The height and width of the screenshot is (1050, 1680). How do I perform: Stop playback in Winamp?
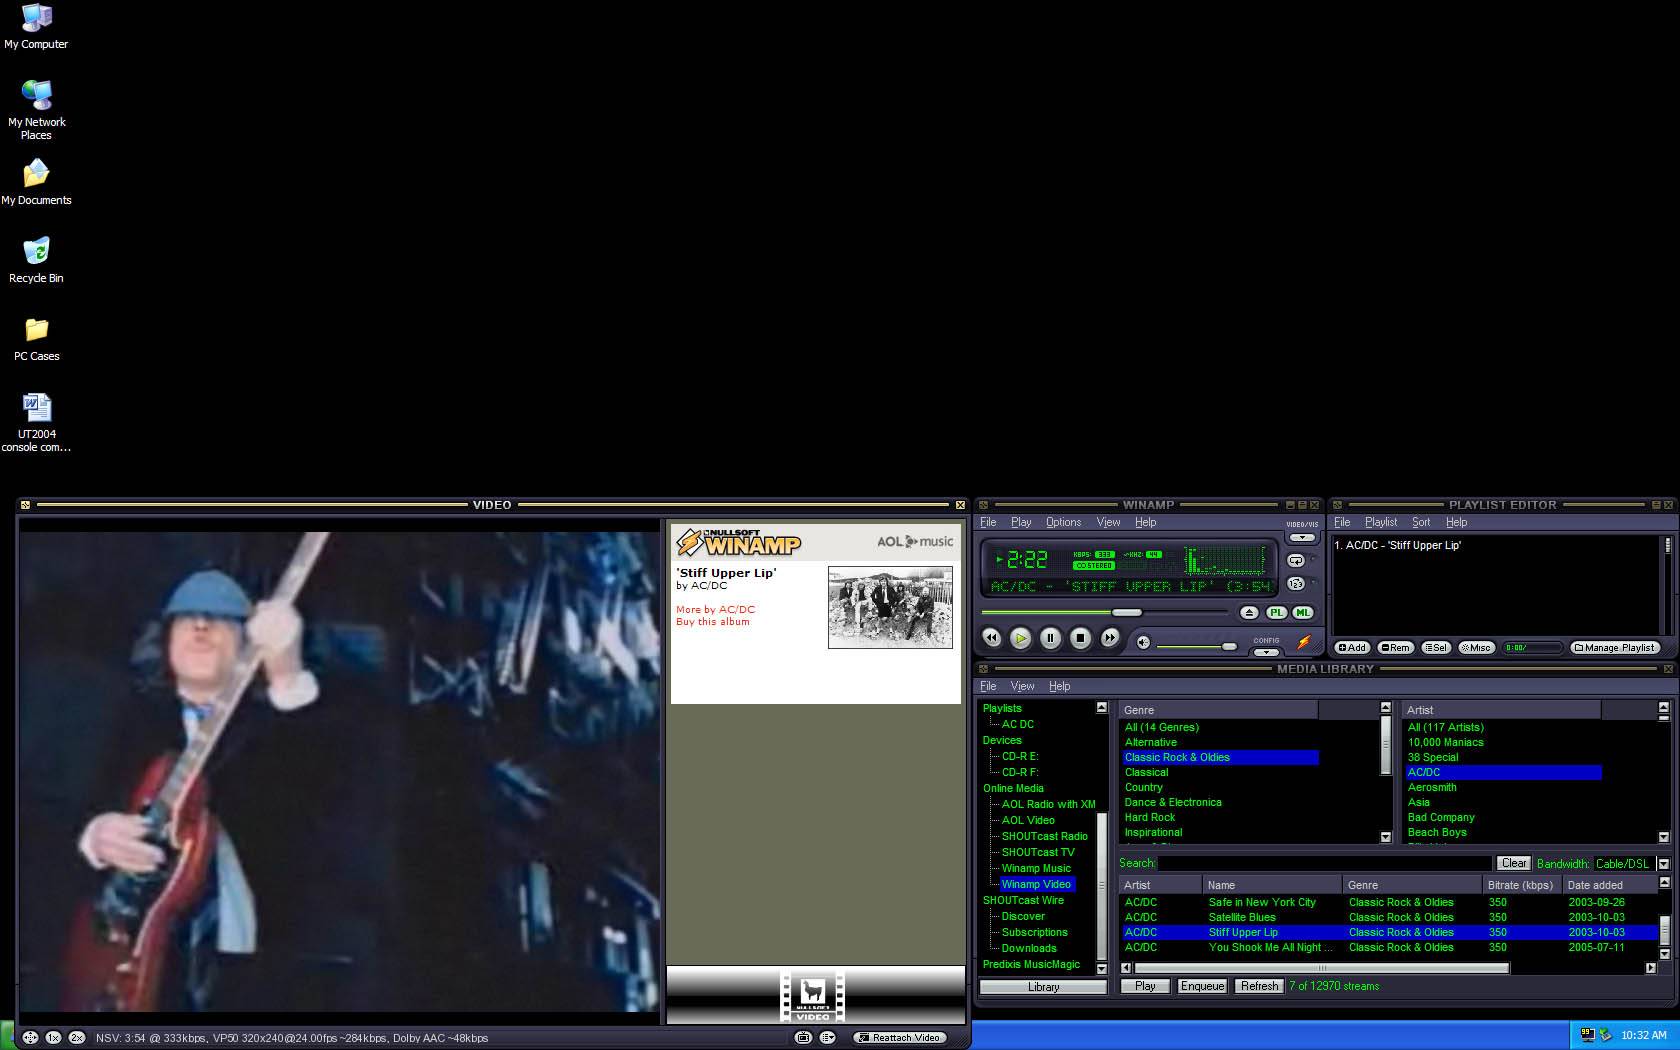pos(1080,638)
